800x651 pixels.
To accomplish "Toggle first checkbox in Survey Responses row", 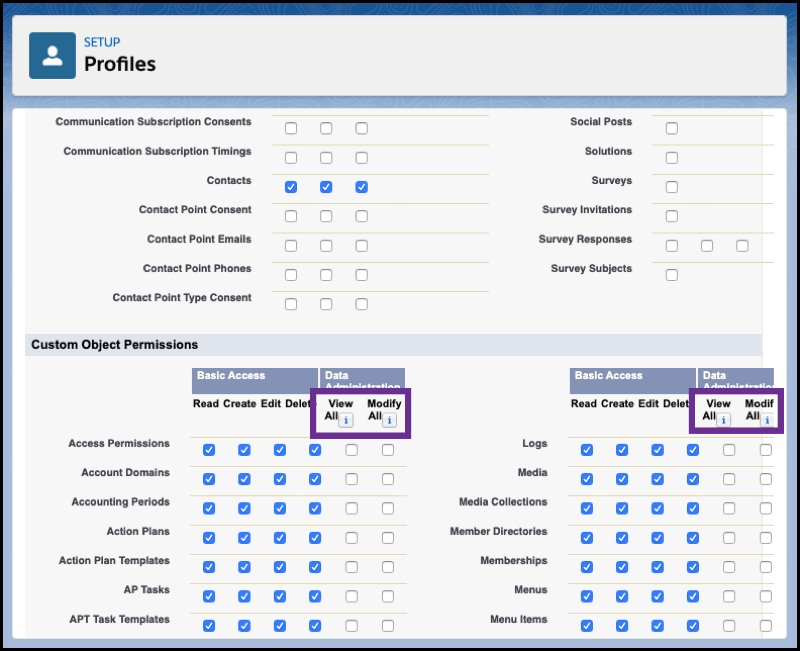I will coord(671,246).
